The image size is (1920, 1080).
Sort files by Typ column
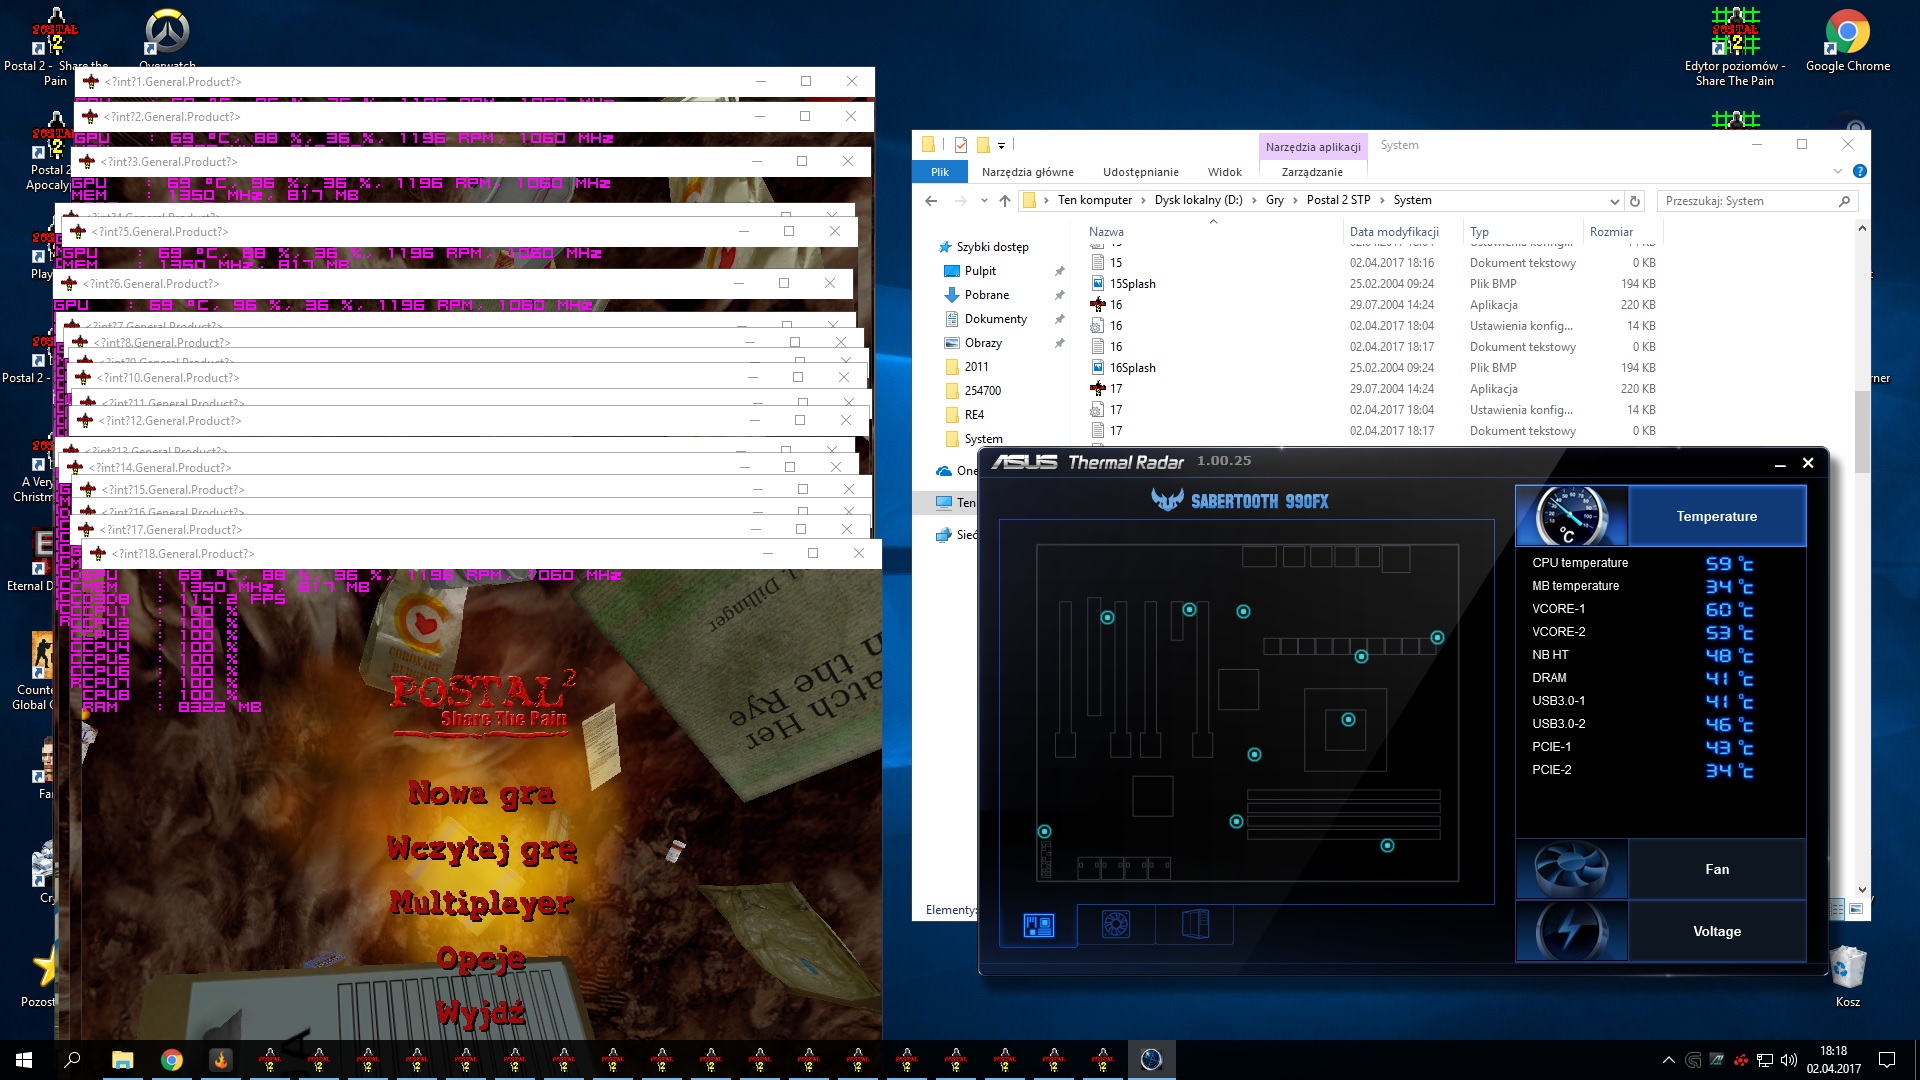click(x=1479, y=232)
